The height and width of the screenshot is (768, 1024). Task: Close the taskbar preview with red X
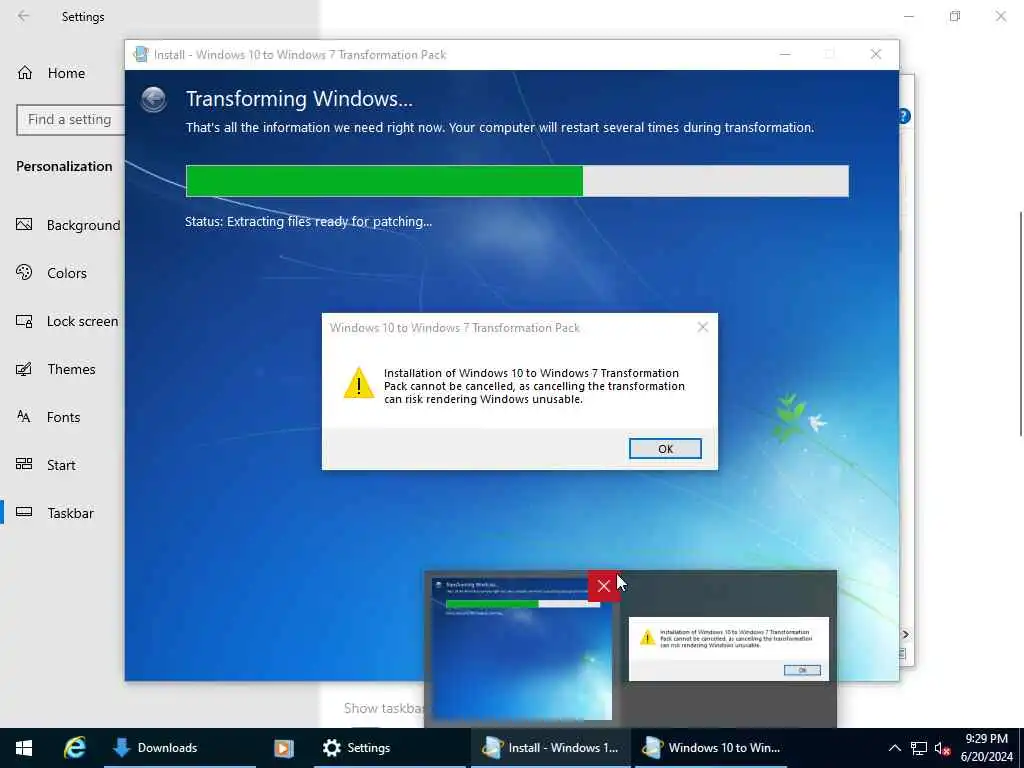pyautogui.click(x=603, y=586)
